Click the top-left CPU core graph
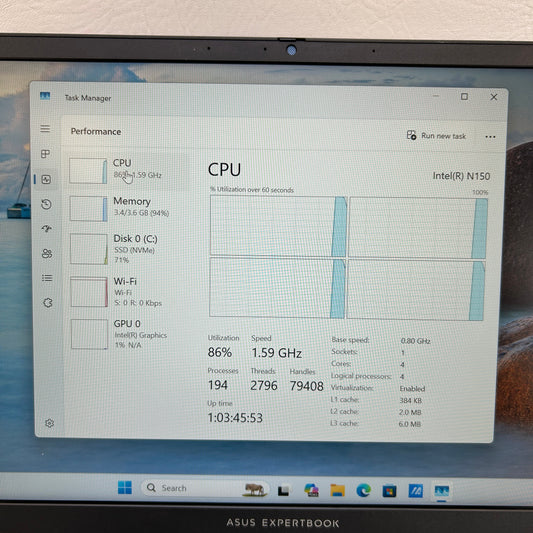This screenshot has width=533, height=533. (x=278, y=226)
